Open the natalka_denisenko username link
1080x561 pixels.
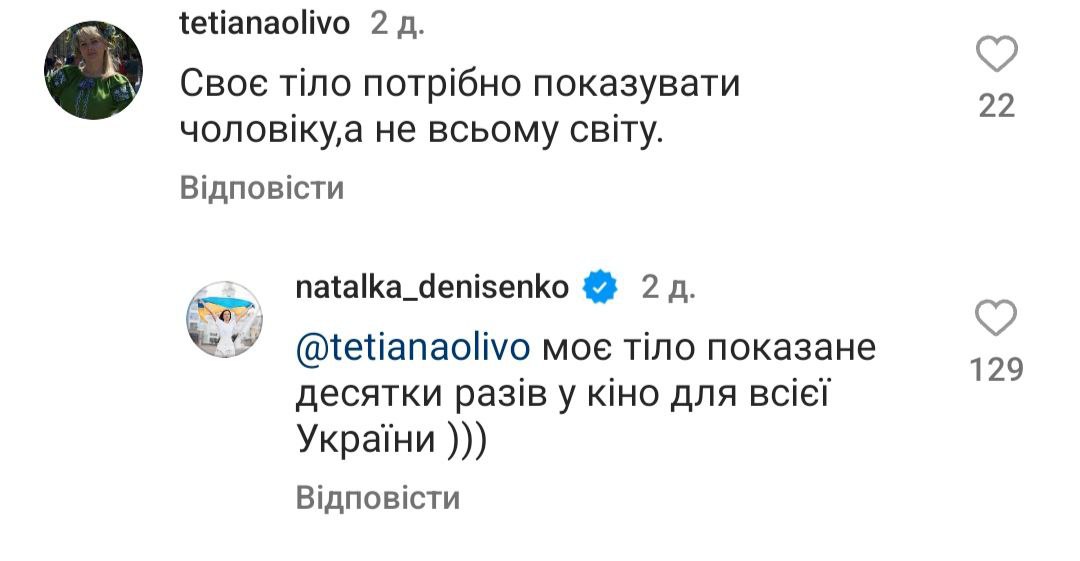tap(432, 288)
